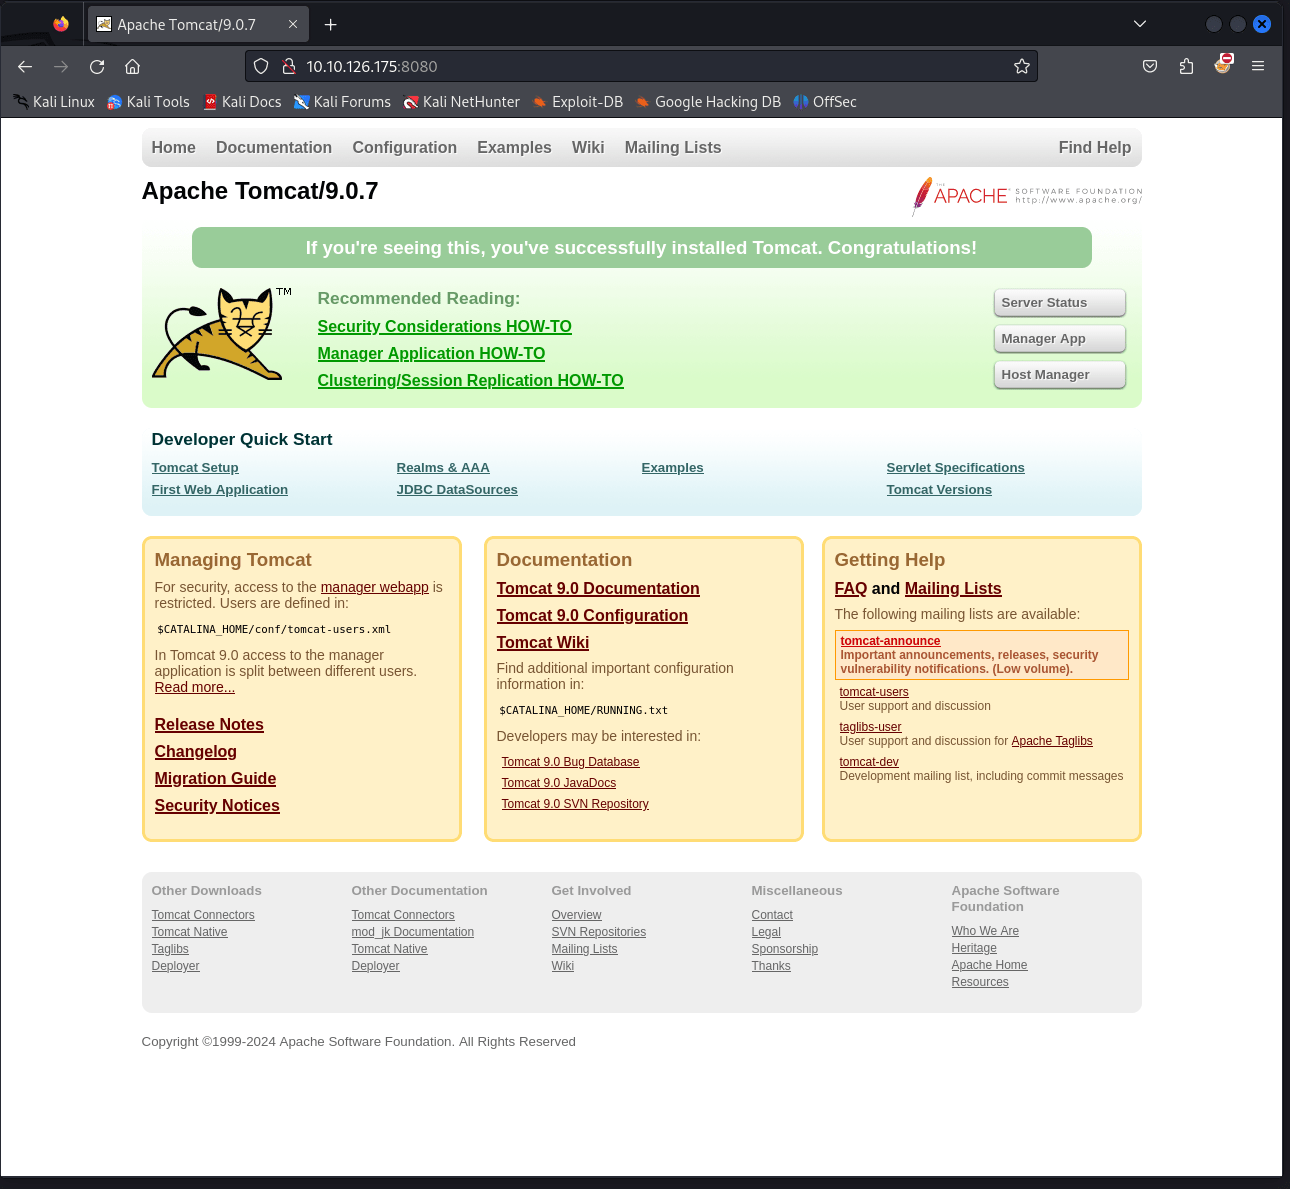Open the Documentation nav item
The image size is (1290, 1189).
pos(274,147)
